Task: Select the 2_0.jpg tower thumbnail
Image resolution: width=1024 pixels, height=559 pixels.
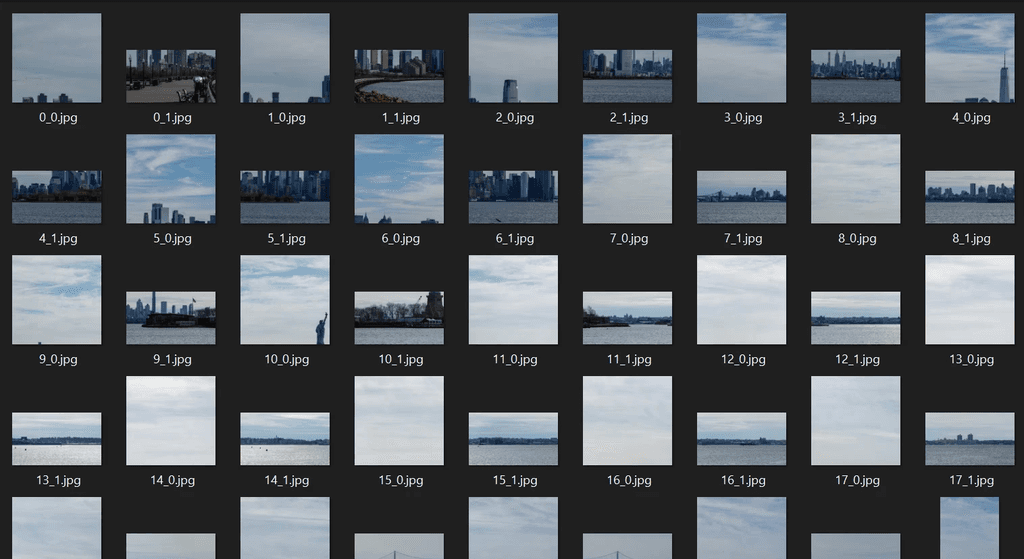Action: point(513,58)
